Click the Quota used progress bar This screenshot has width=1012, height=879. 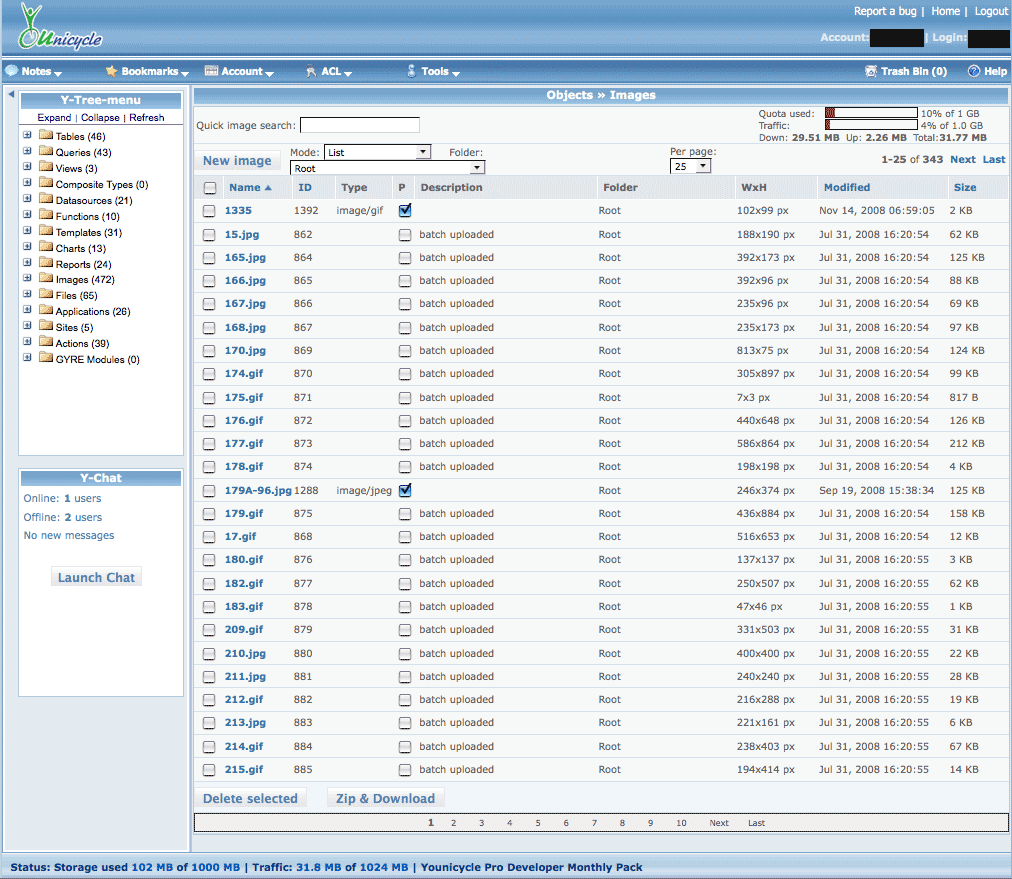click(x=870, y=113)
